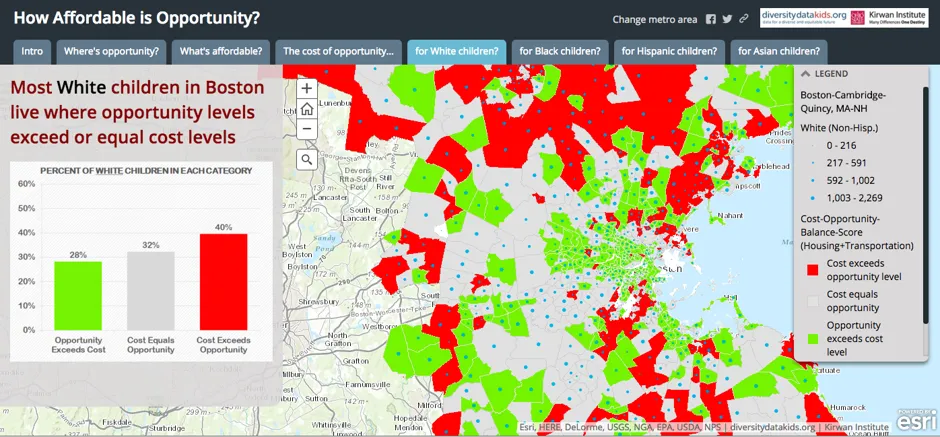Go to "The cost of opportunity..." tab

pos(338,51)
